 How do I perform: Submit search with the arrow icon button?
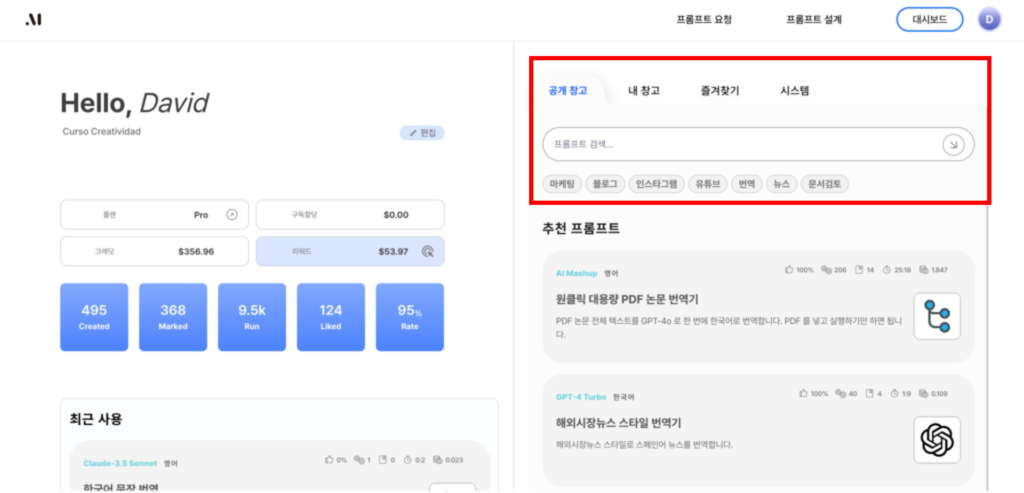952,145
